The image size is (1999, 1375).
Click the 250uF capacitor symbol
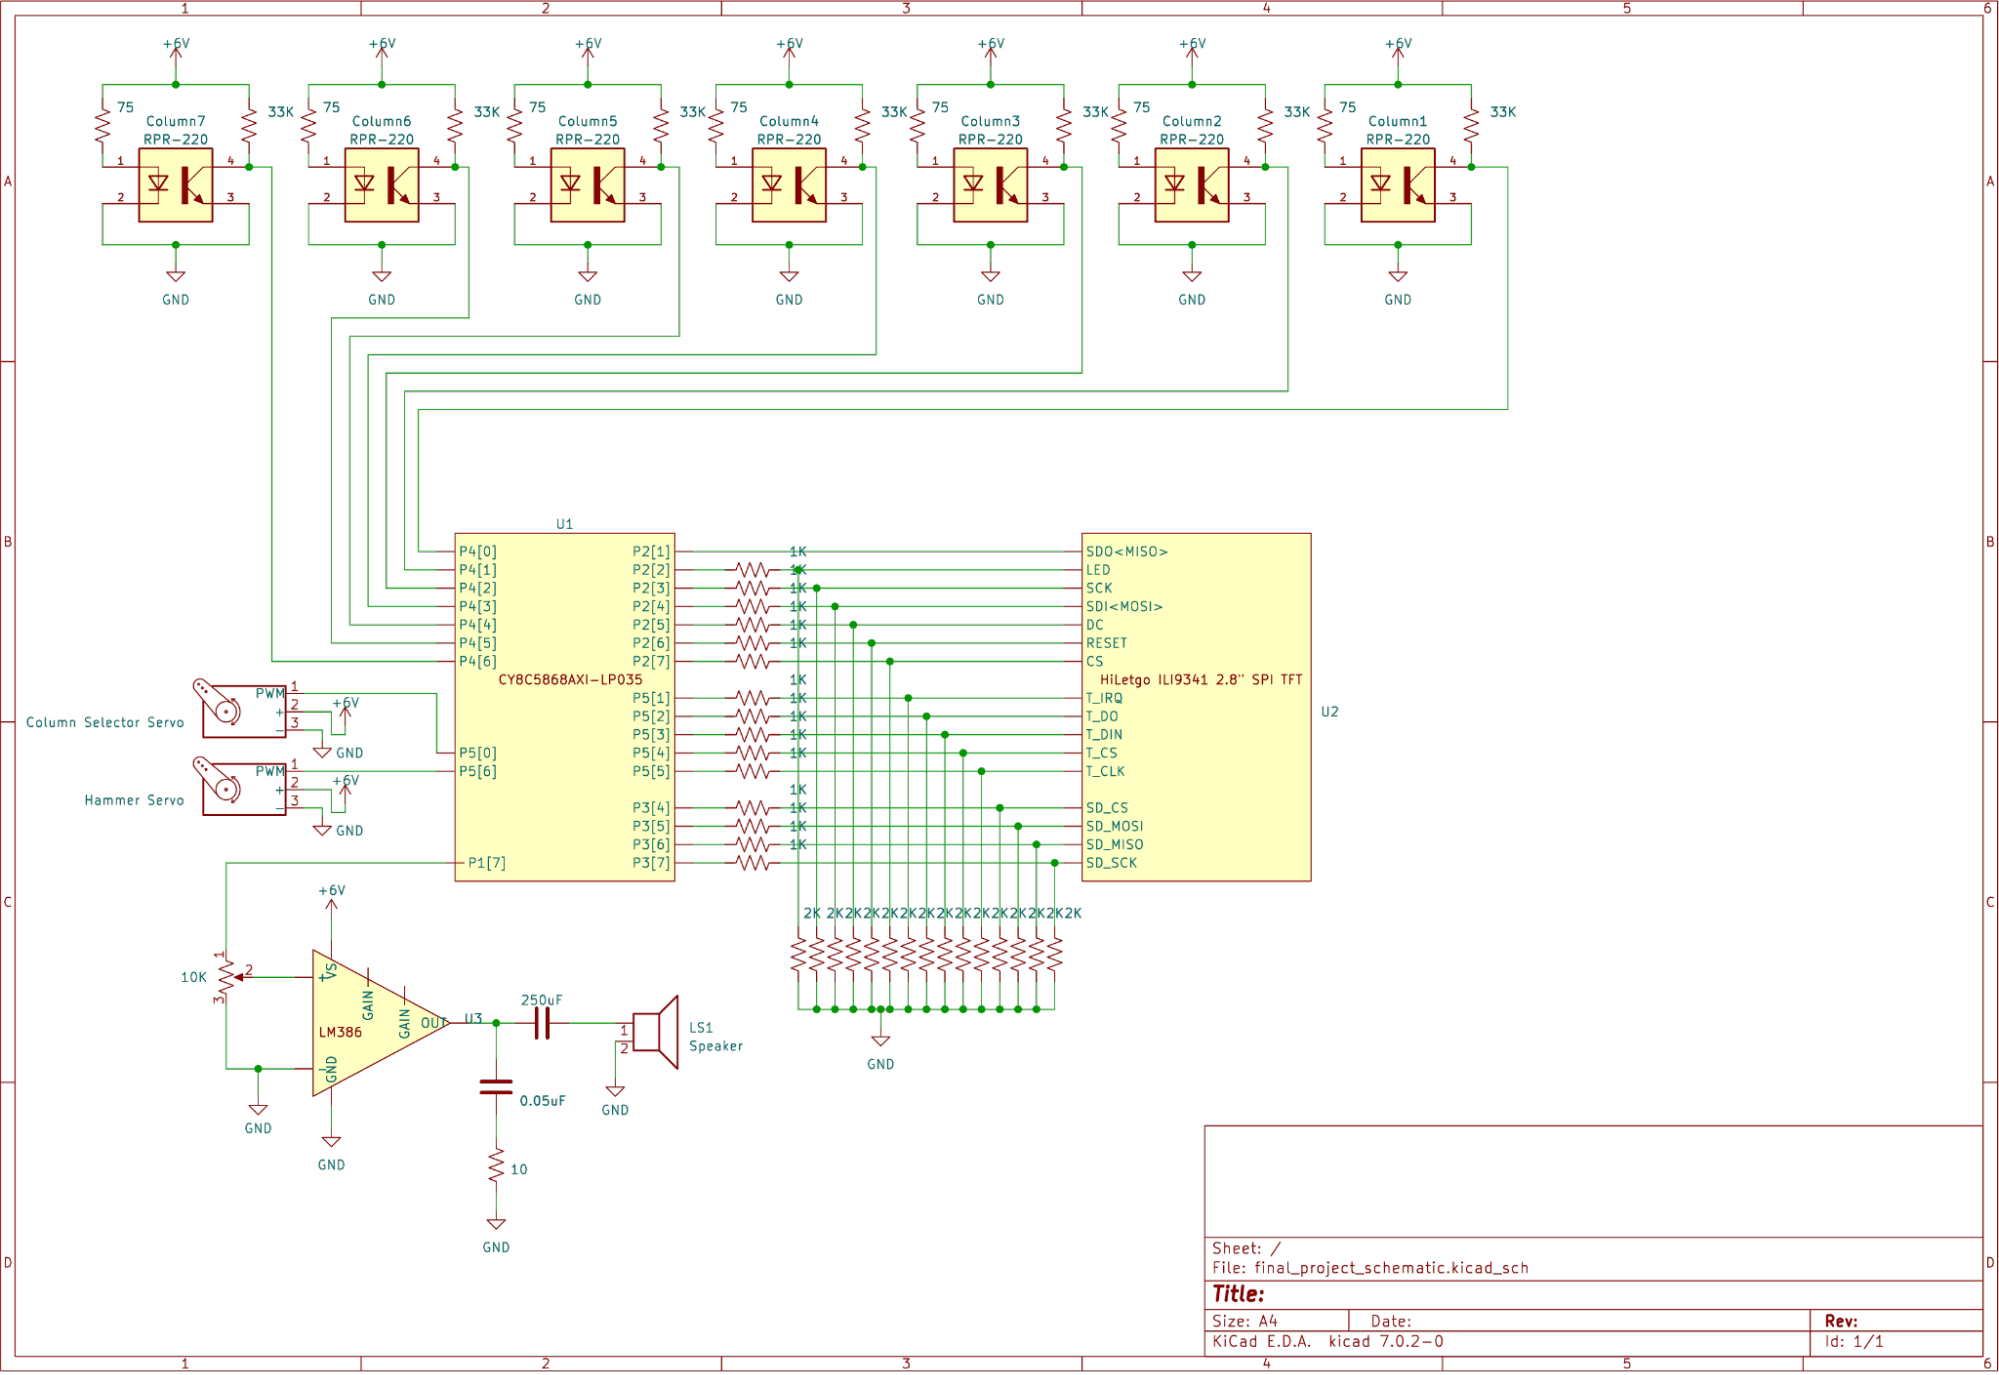pos(542,1023)
